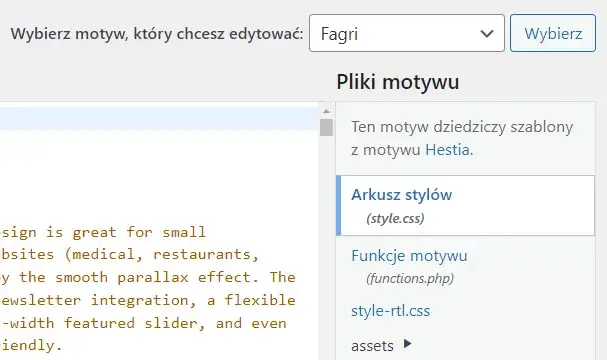This screenshot has width=607, height=360.
Task: Open the Hestia parent theme link
Action: 448,149
